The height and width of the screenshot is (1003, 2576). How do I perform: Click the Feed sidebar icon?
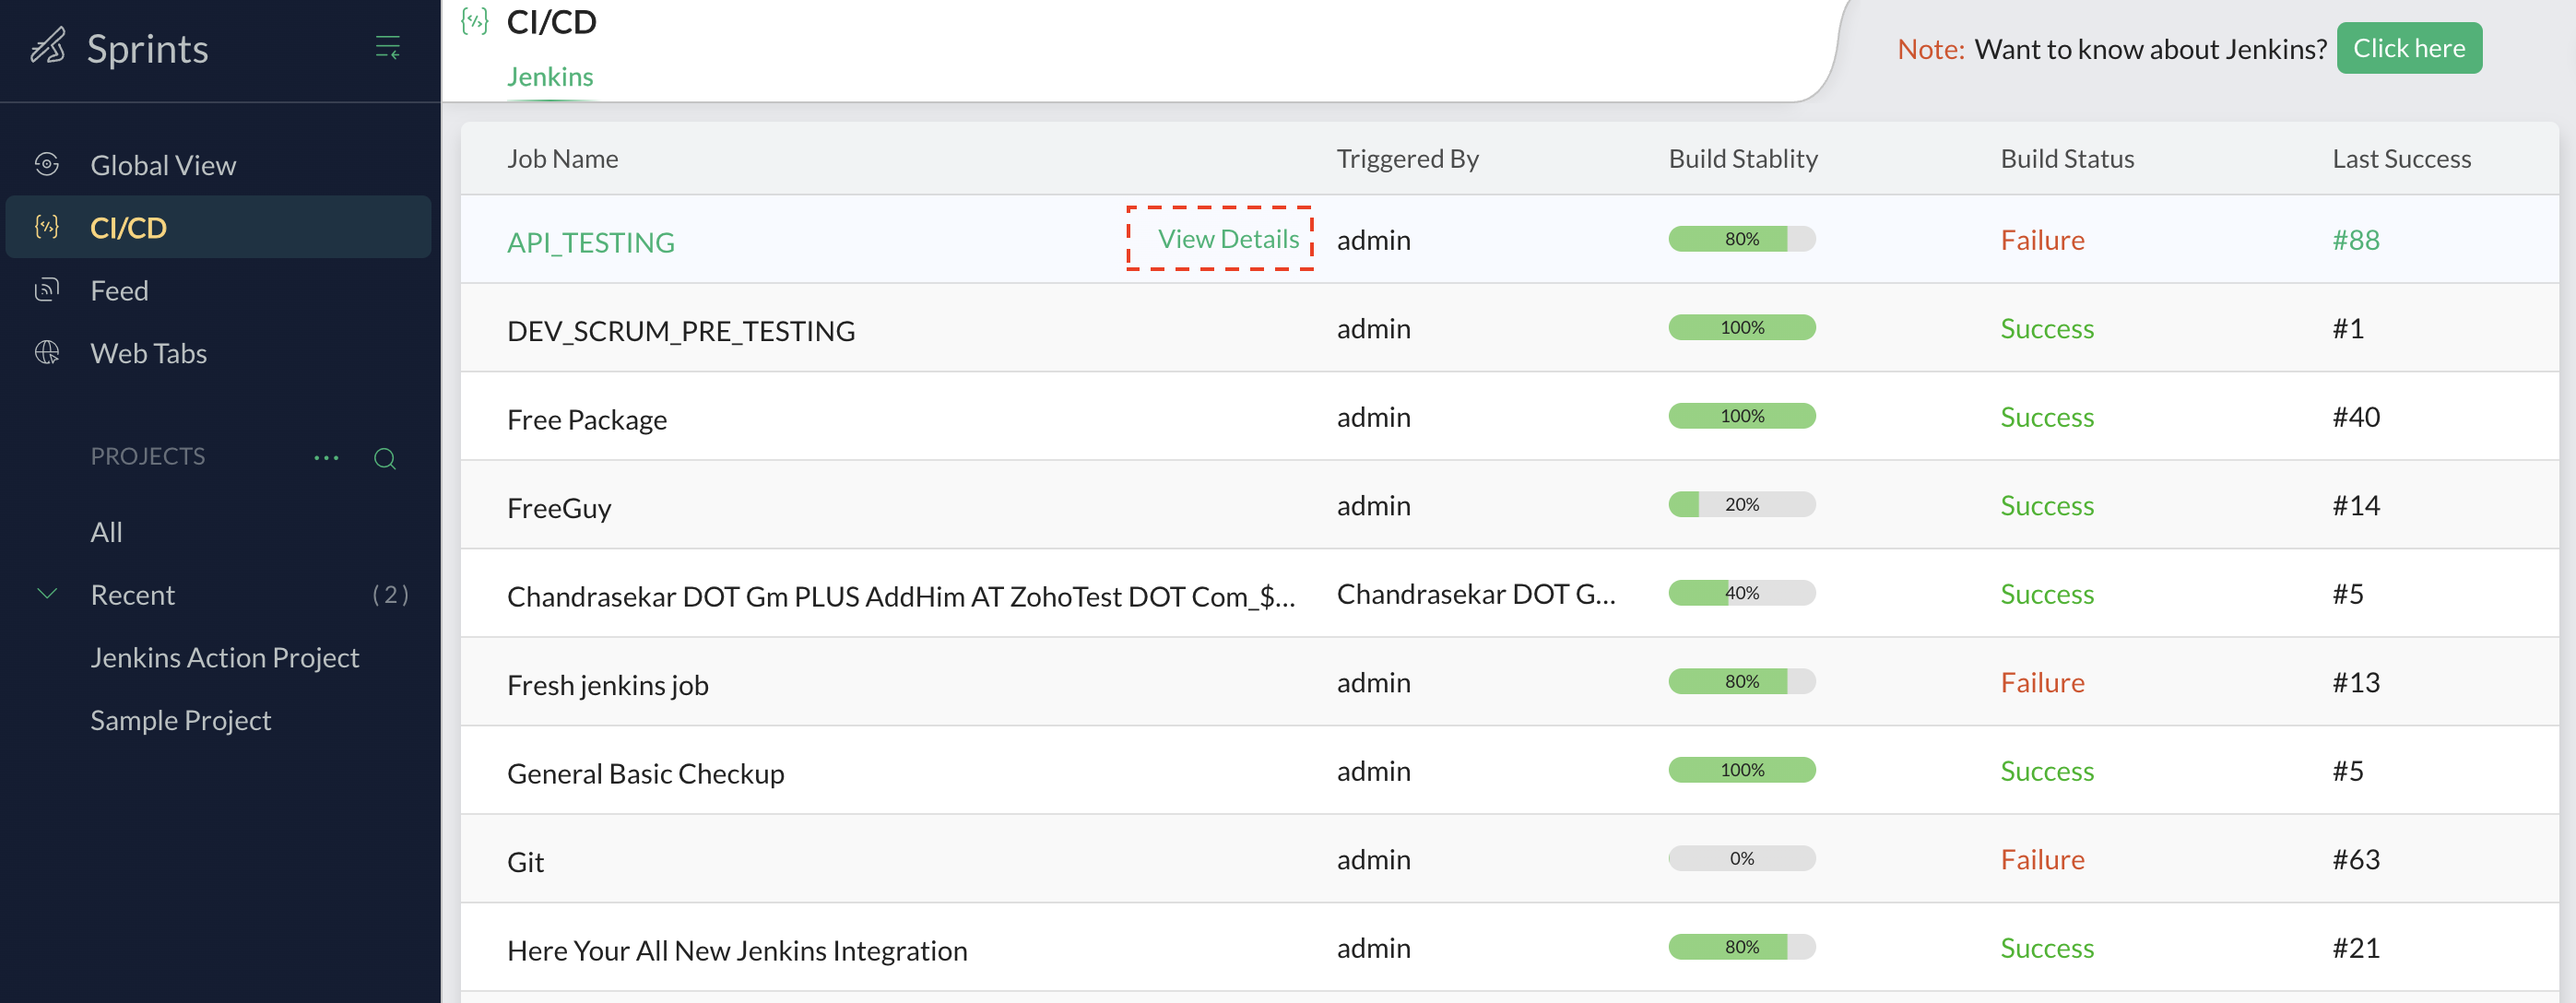(47, 290)
